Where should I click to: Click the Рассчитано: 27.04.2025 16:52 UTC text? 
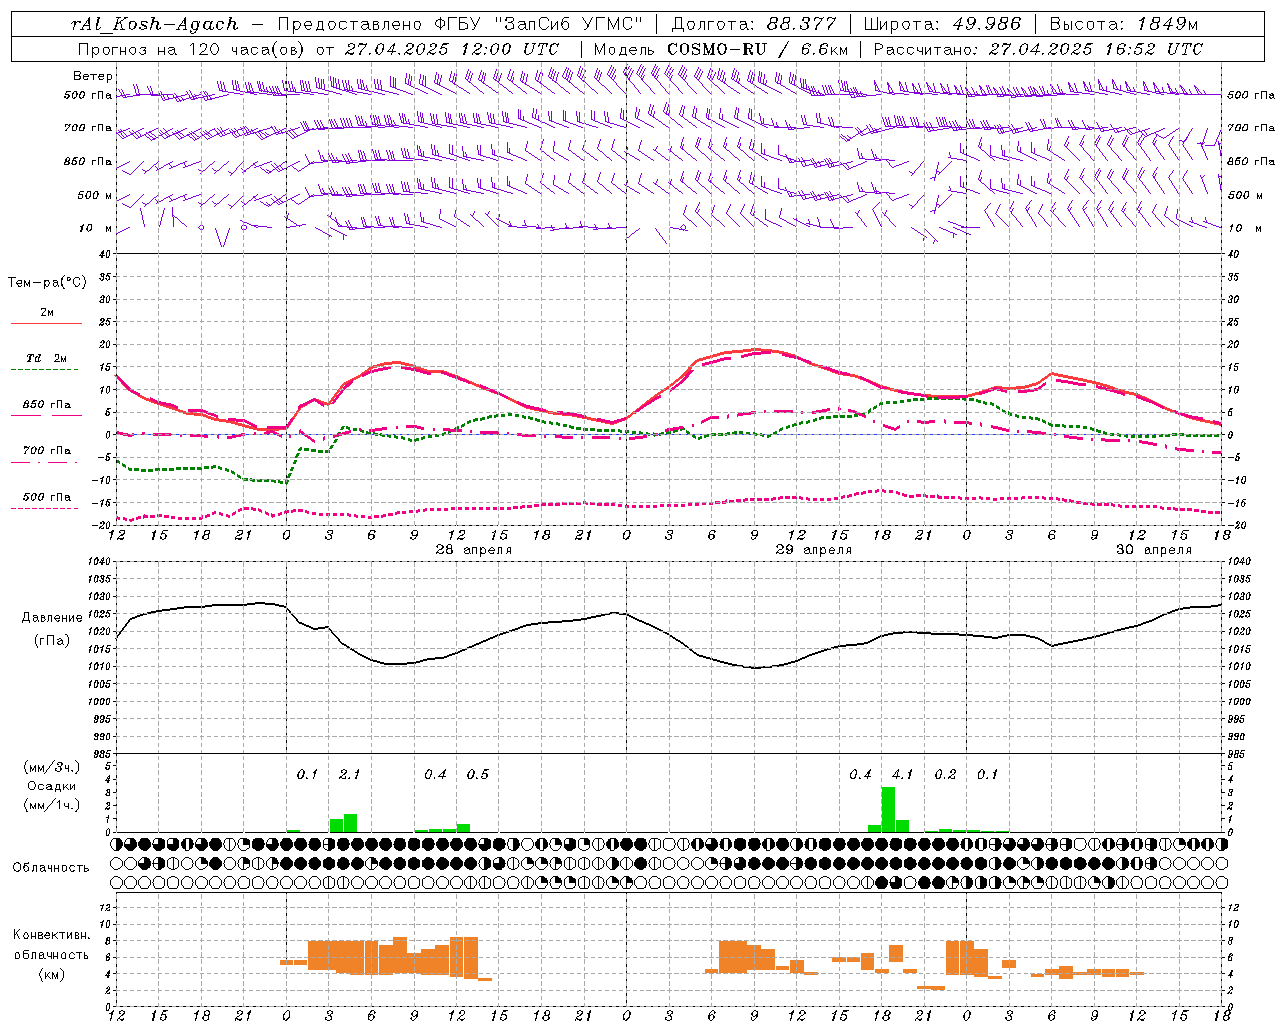coord(1038,49)
